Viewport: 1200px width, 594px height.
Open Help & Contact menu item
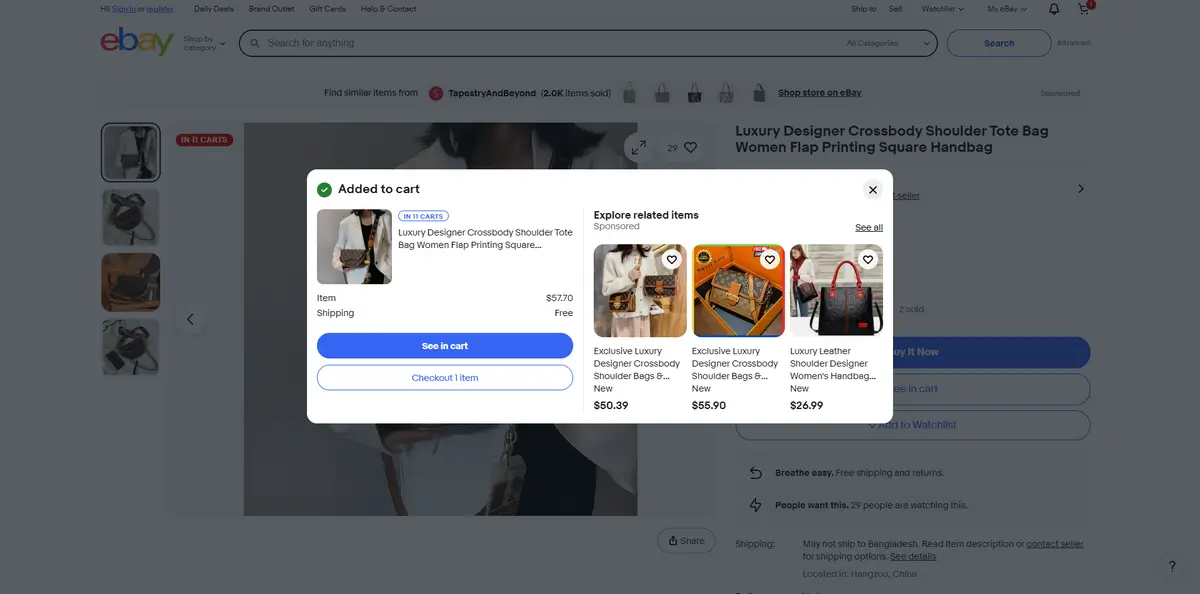(388, 9)
